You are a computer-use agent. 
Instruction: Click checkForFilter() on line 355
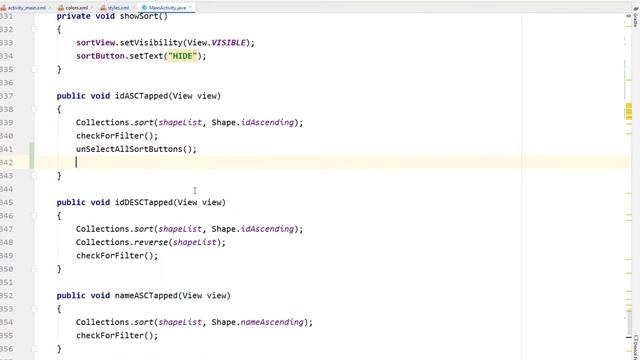tap(117, 336)
